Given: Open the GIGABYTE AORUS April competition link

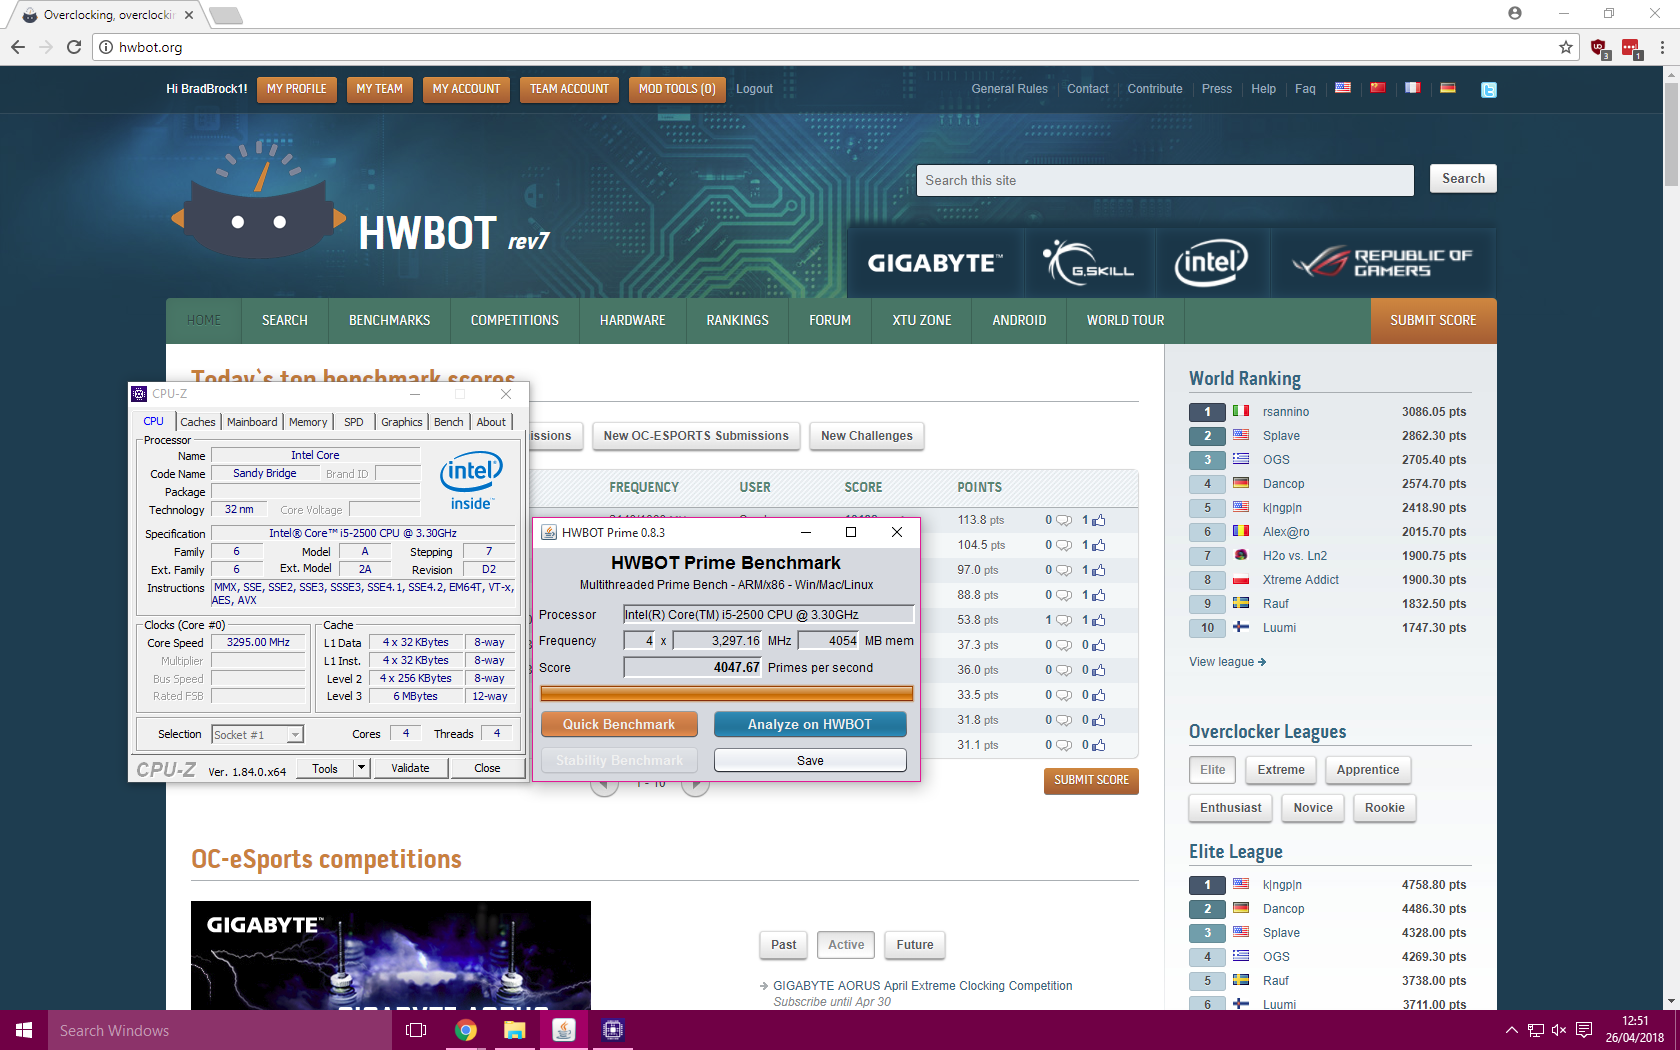Looking at the screenshot, I should (x=923, y=986).
